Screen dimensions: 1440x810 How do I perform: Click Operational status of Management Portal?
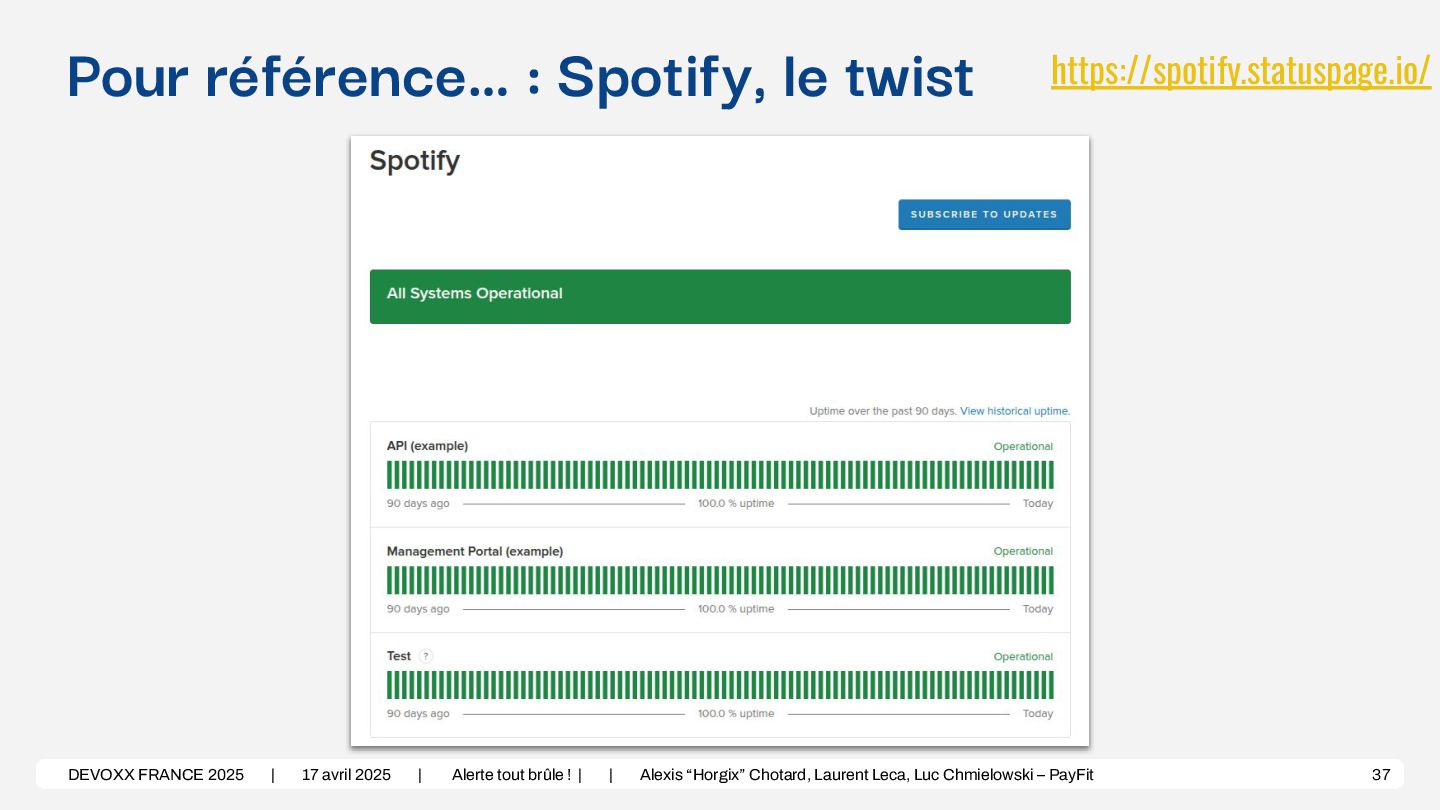(x=1023, y=551)
